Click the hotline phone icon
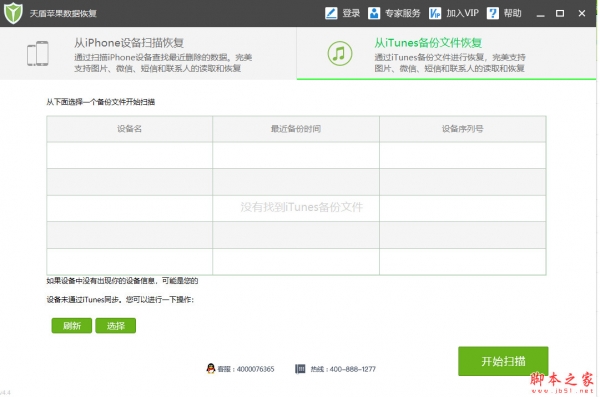 point(300,369)
